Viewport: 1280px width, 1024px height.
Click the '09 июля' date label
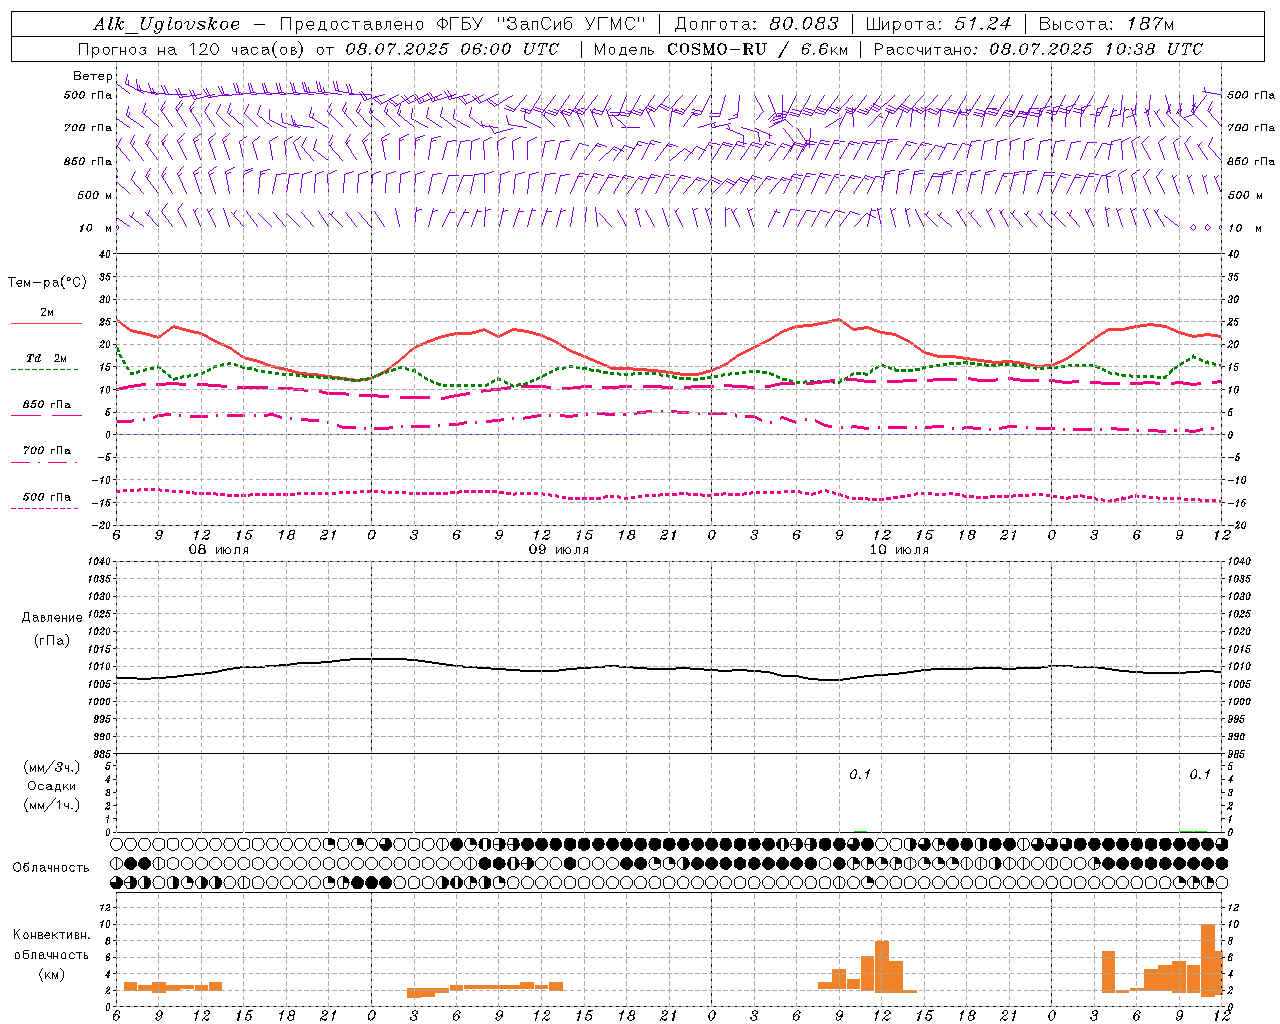(x=559, y=550)
